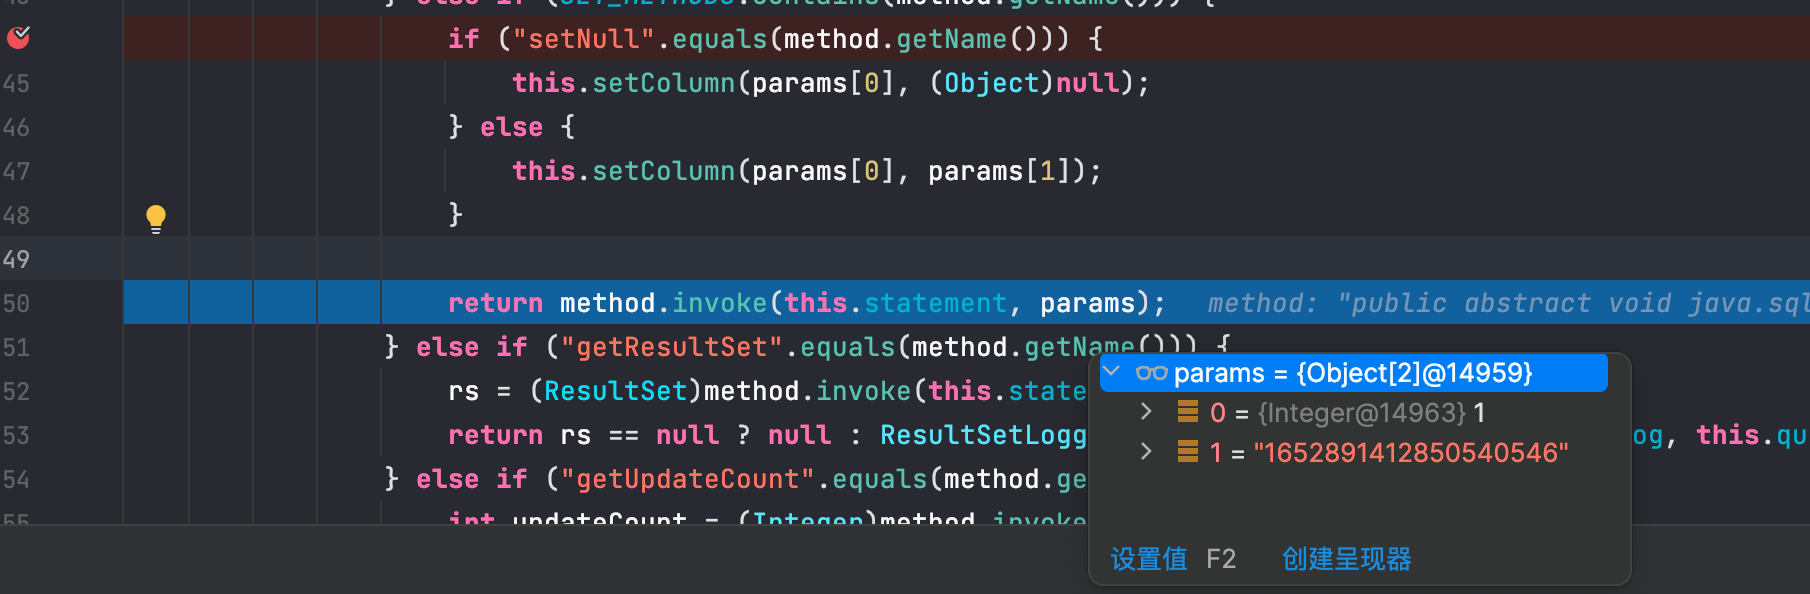Click the glasses watch icon beside params
1810x594 pixels.
(x=1151, y=373)
